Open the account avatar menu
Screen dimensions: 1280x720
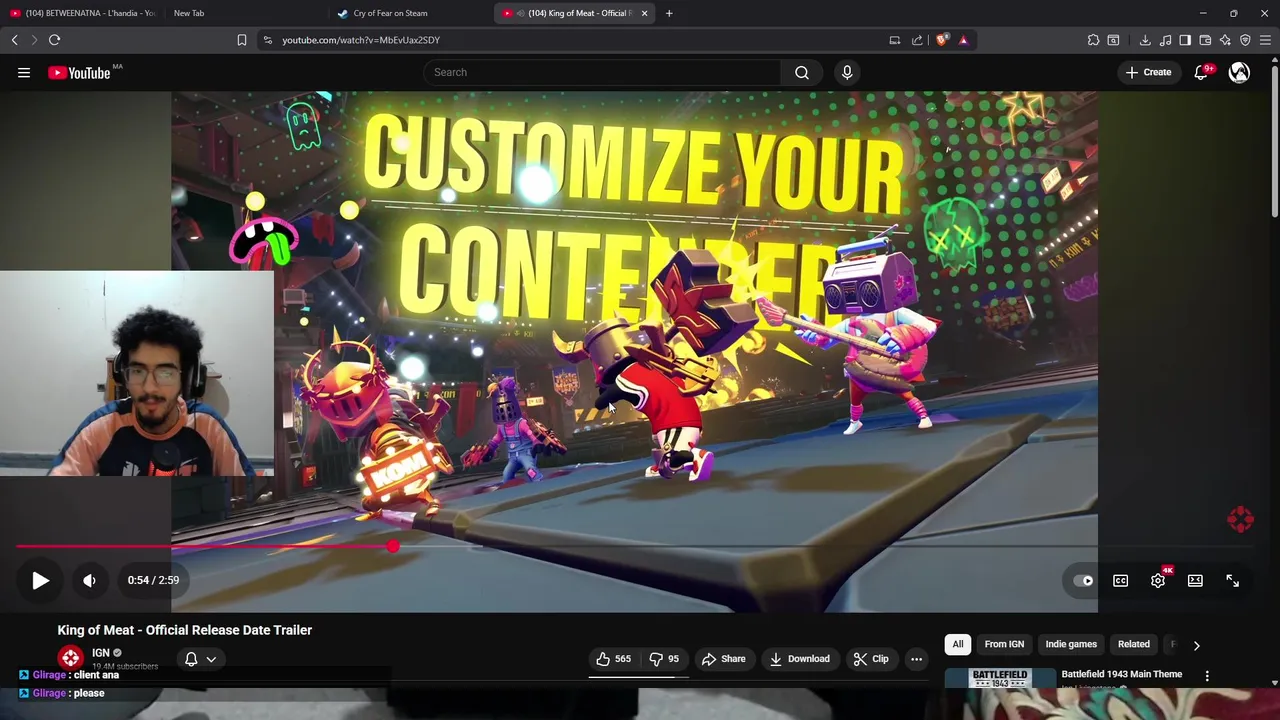1240,72
